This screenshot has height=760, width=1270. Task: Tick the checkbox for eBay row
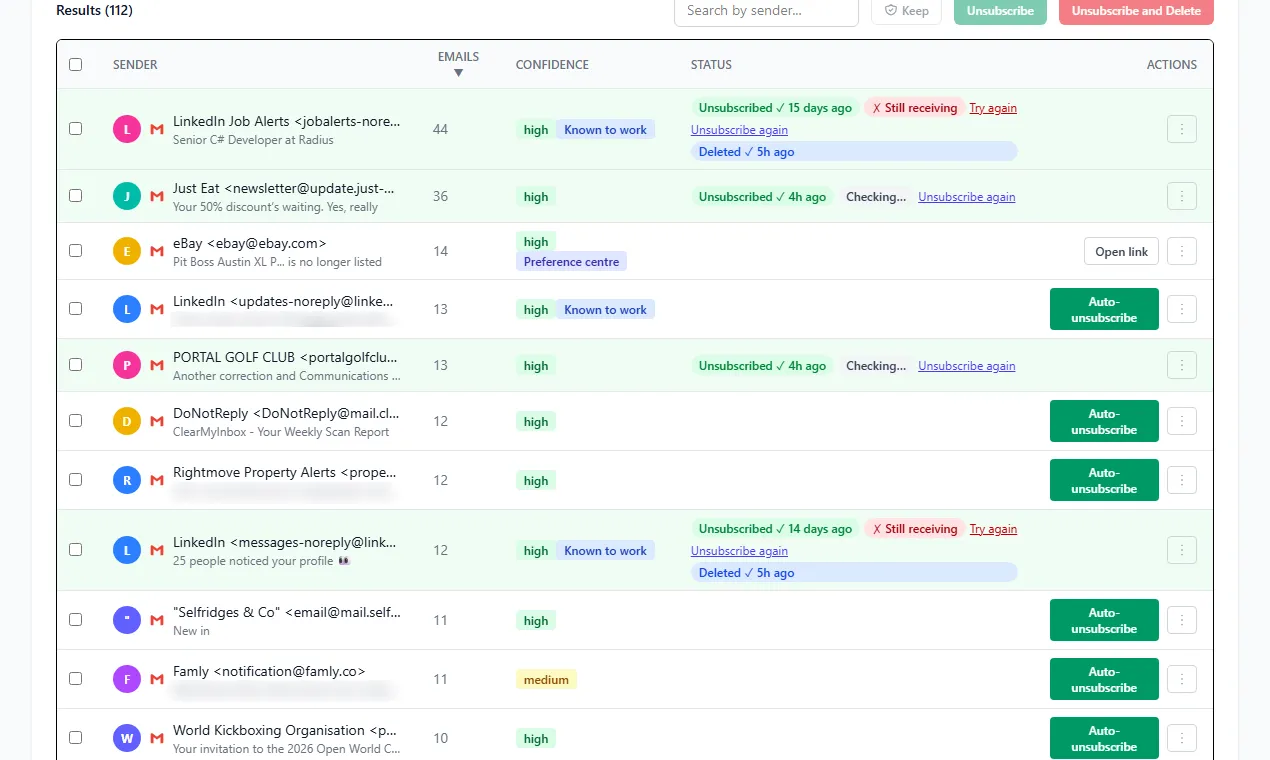pyautogui.click(x=76, y=251)
